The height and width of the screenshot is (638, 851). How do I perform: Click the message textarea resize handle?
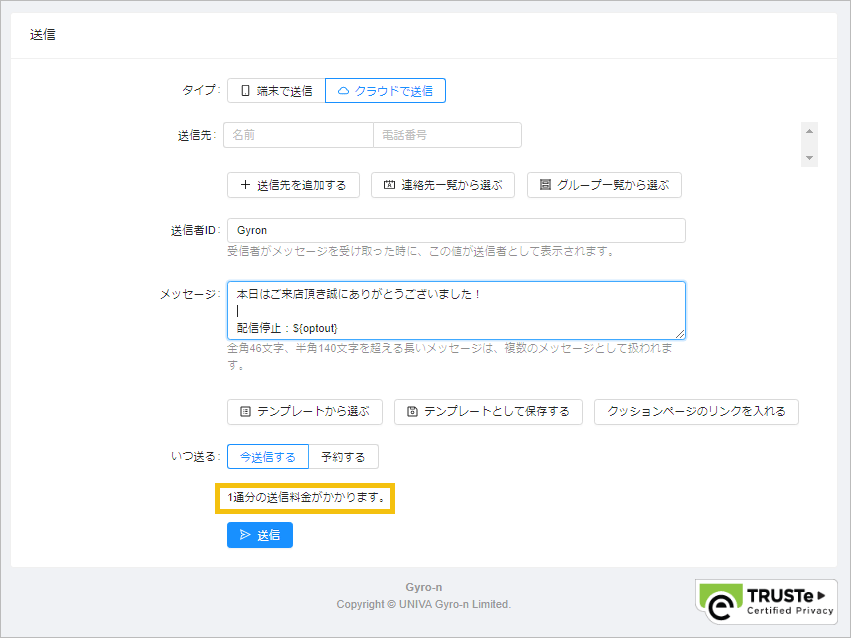pos(680,334)
